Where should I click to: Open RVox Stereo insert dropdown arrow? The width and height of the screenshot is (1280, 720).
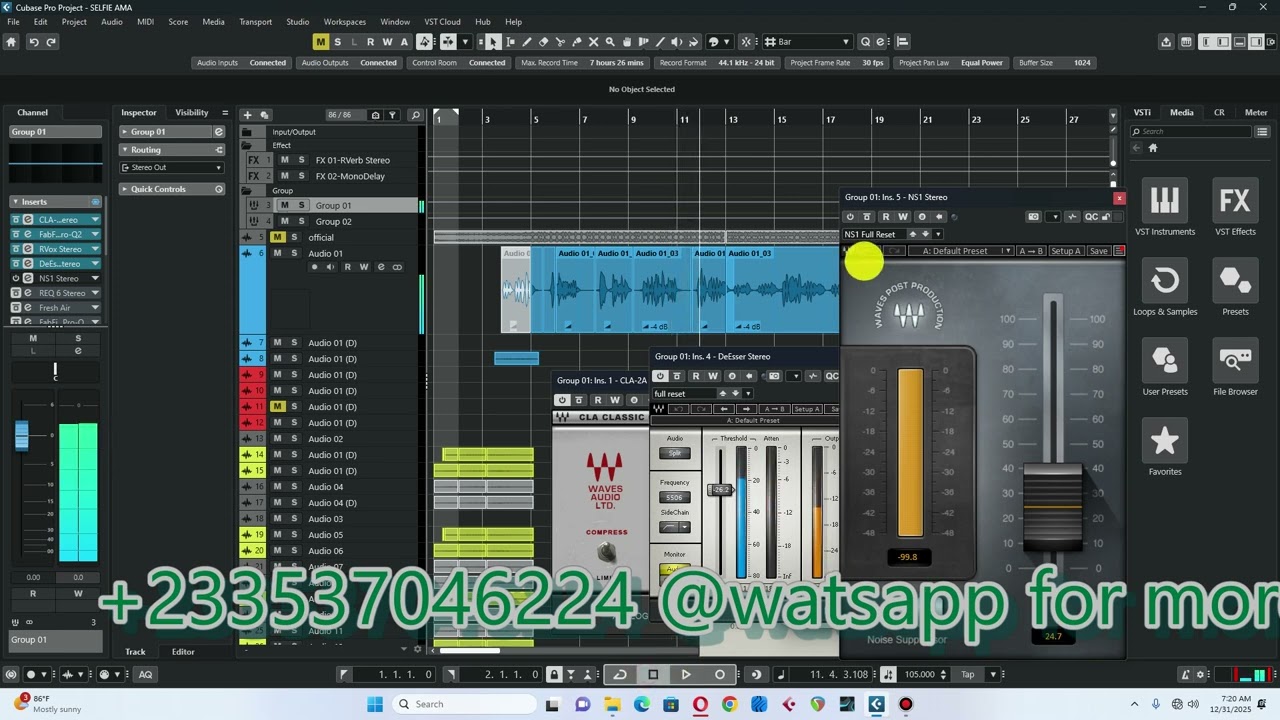(x=95, y=249)
